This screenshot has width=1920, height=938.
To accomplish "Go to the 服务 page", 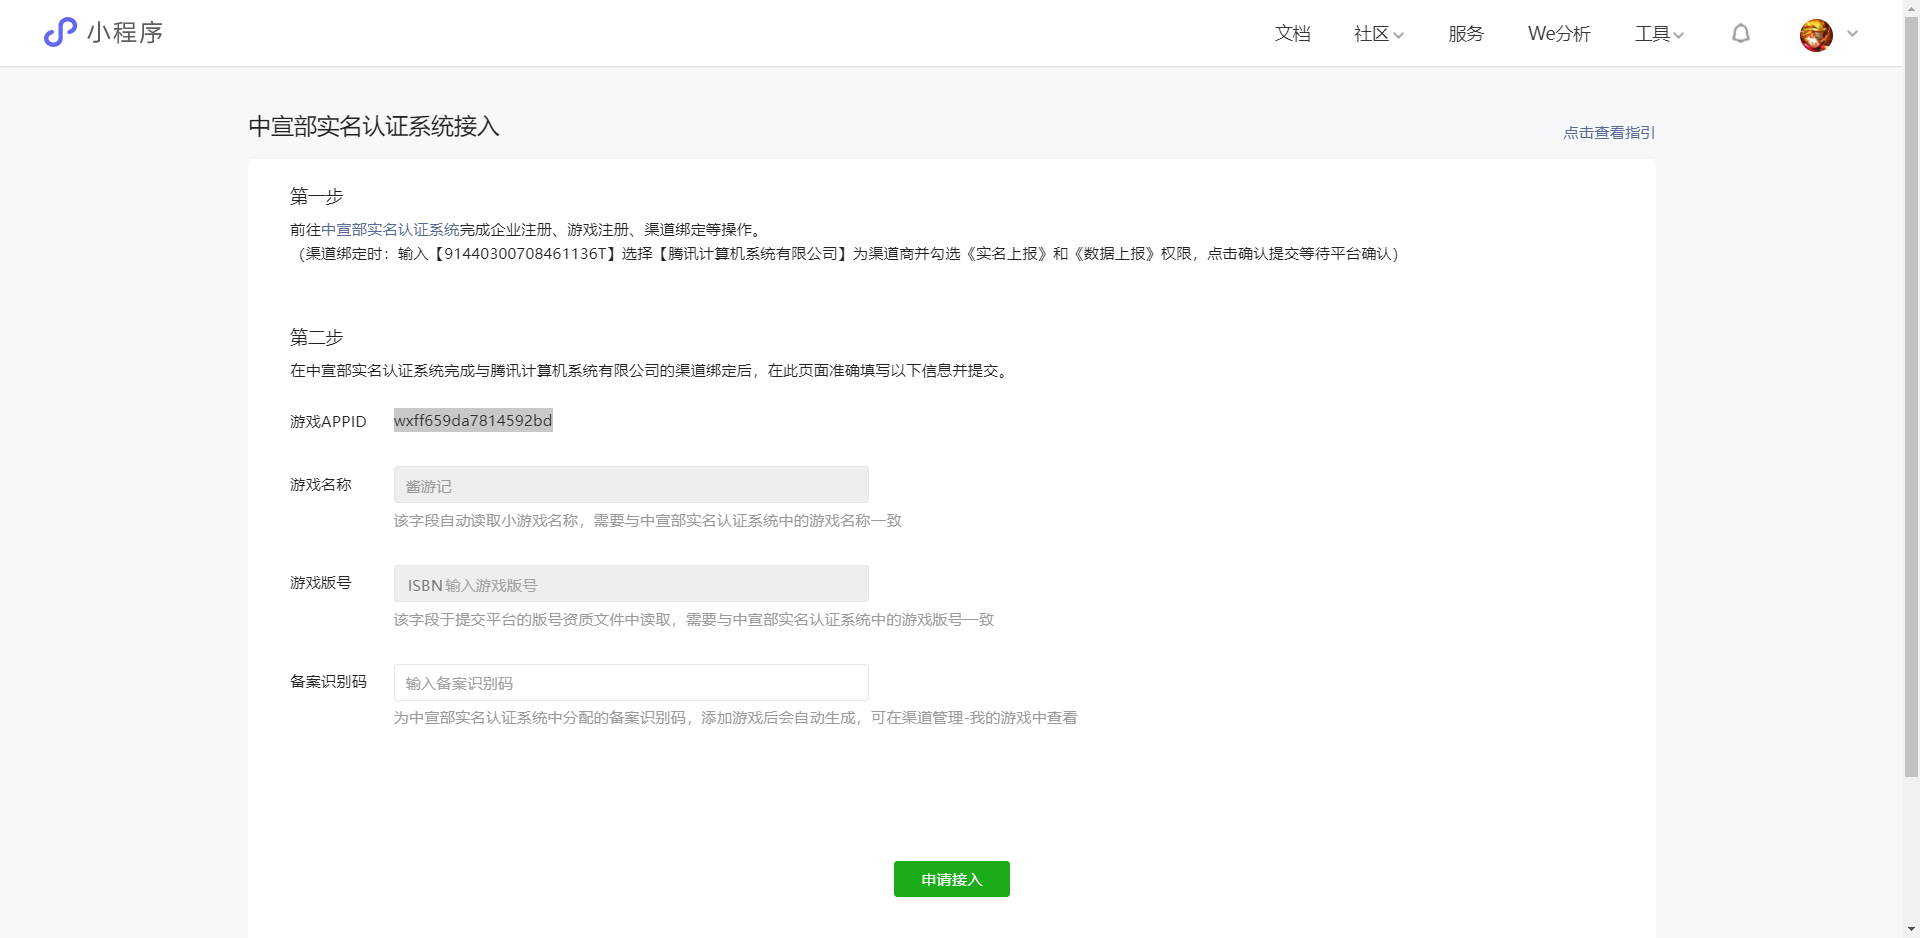I will 1466,34.
